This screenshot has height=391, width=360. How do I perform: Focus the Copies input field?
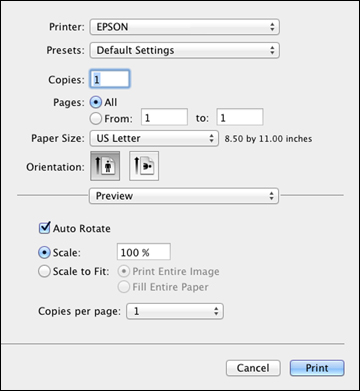(110, 79)
